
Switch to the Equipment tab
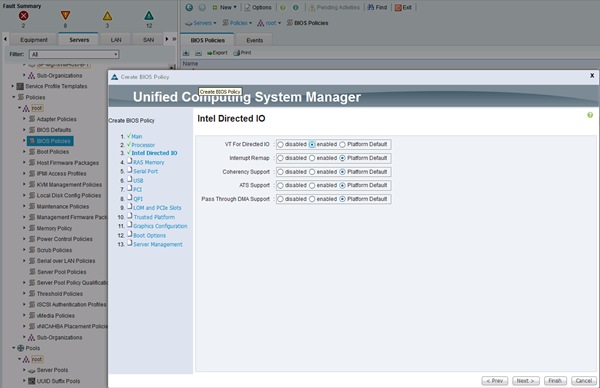click(34, 40)
